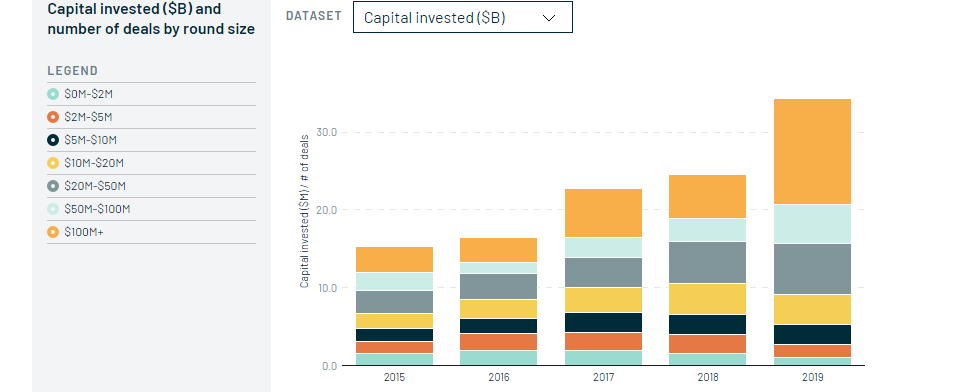The height and width of the screenshot is (392, 959).
Task: Click the 30.0 y-axis value
Action: point(327,132)
